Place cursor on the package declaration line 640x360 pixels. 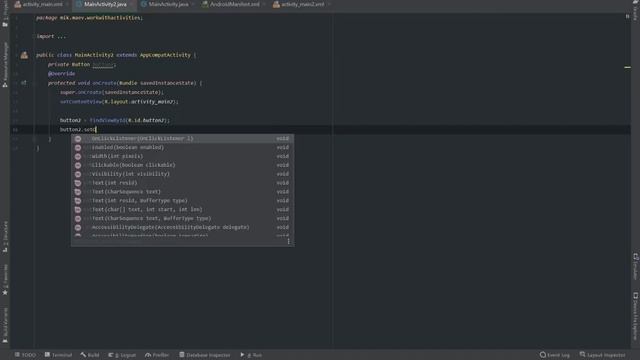tap(89, 18)
